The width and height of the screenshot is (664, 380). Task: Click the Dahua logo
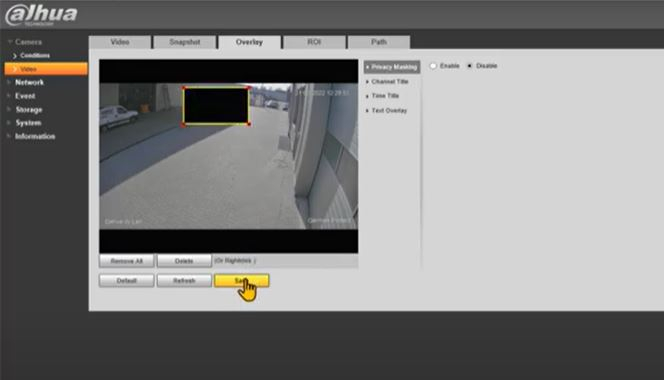click(41, 15)
